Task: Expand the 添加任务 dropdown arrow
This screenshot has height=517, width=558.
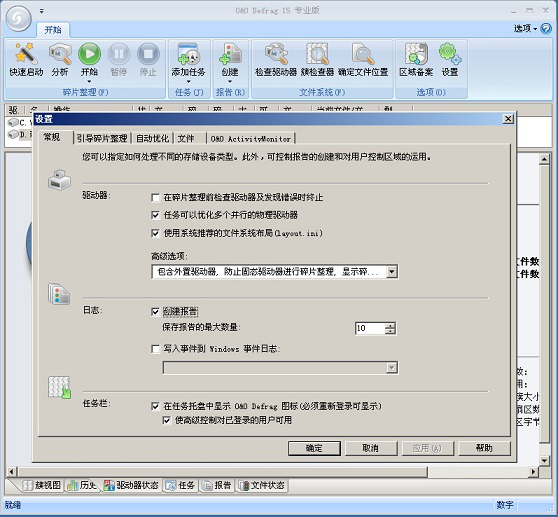Action: click(188, 82)
